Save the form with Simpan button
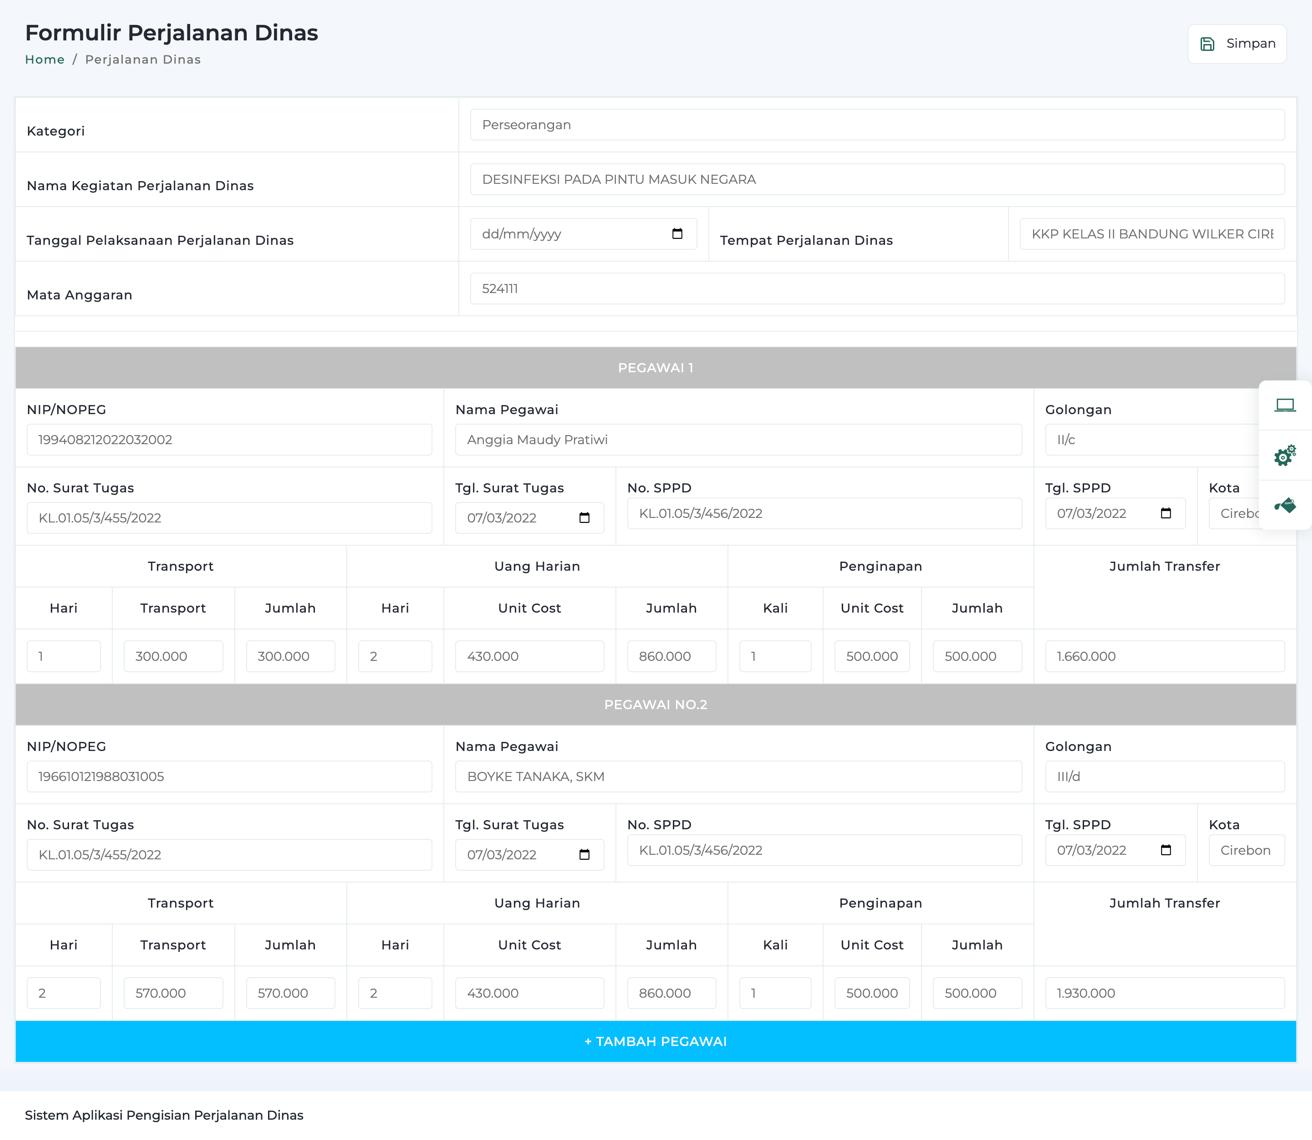Image resolution: width=1312 pixels, height=1140 pixels. [1237, 44]
